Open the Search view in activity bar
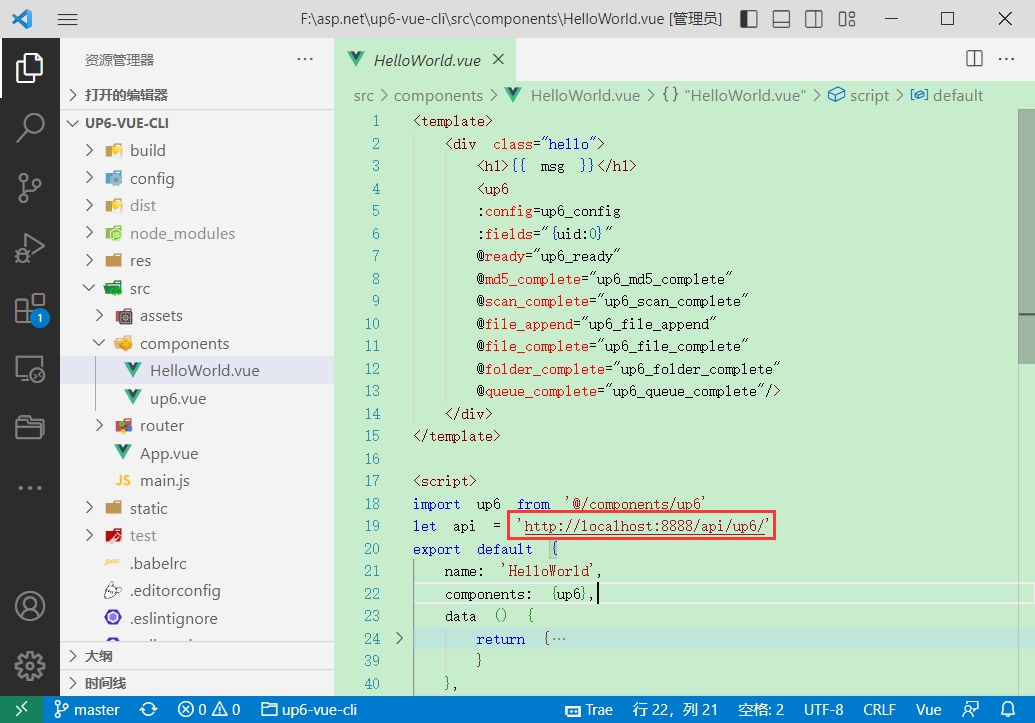Viewport: 1035px width, 723px height. click(30, 127)
